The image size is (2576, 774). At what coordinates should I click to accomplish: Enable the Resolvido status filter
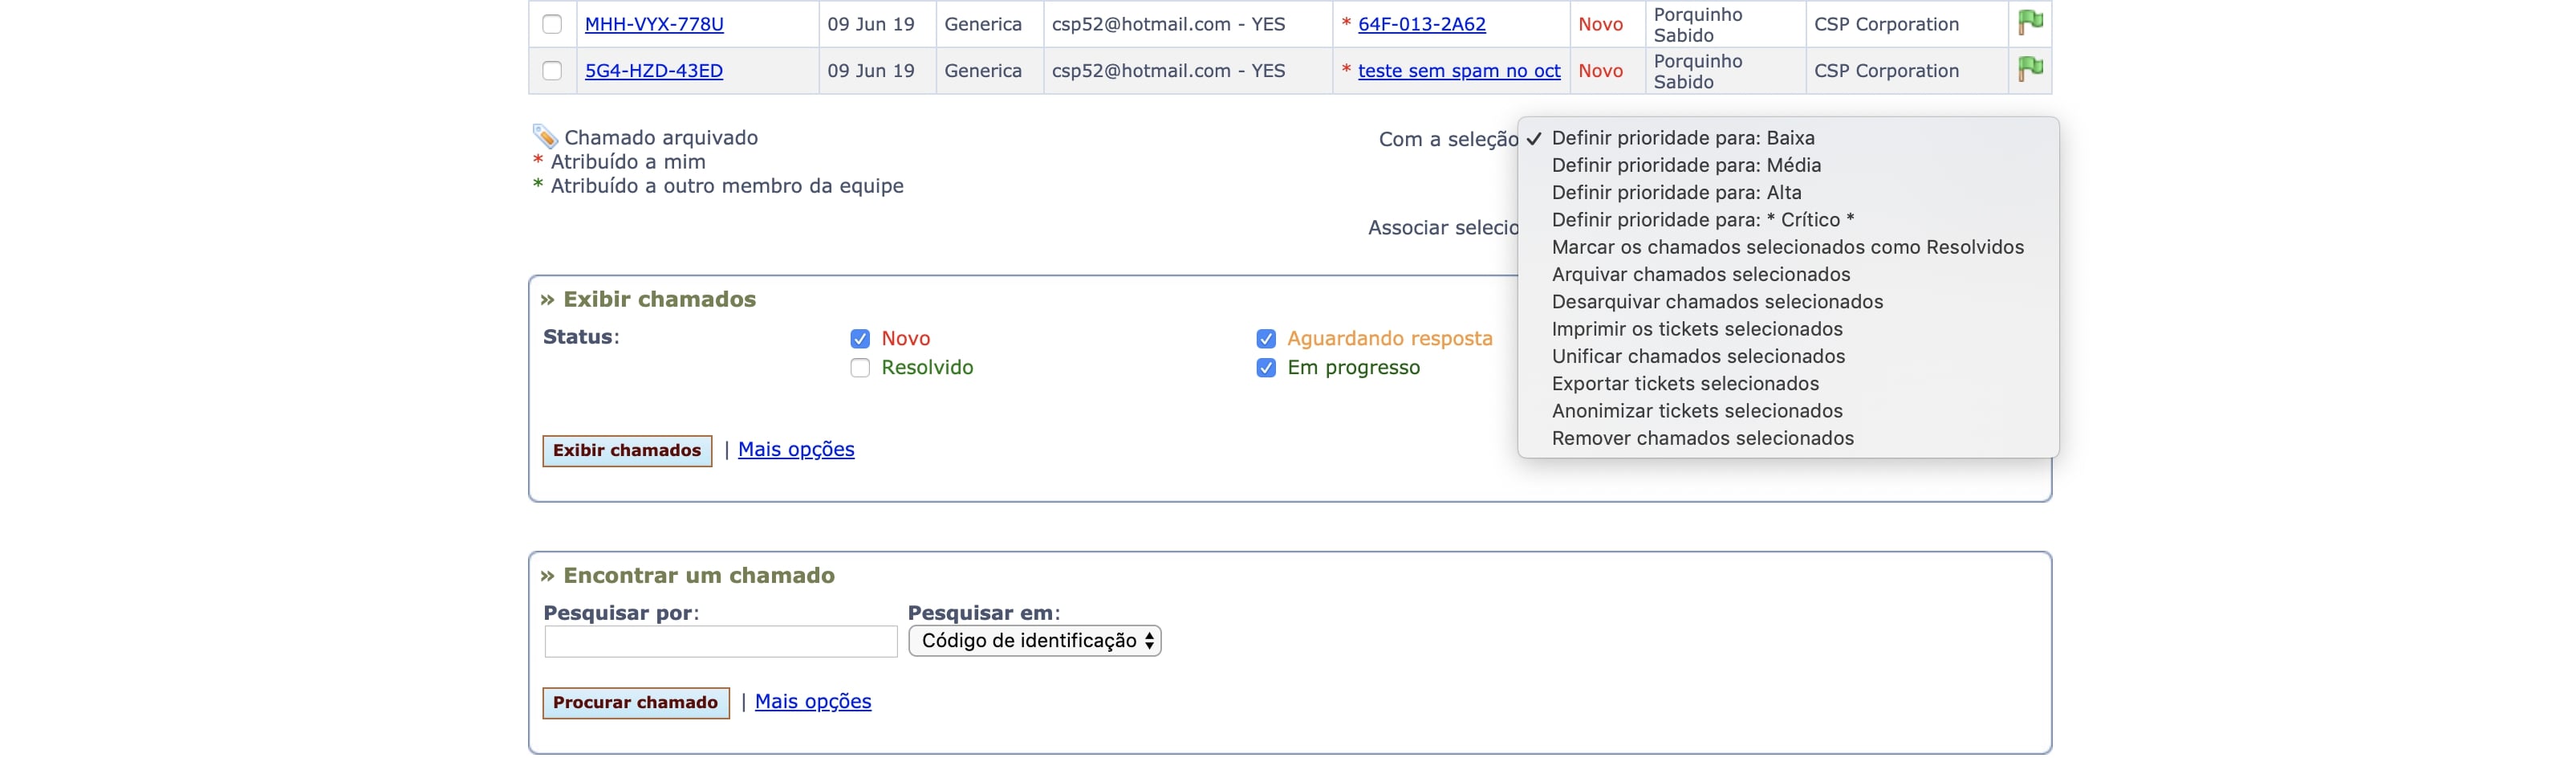coord(860,368)
